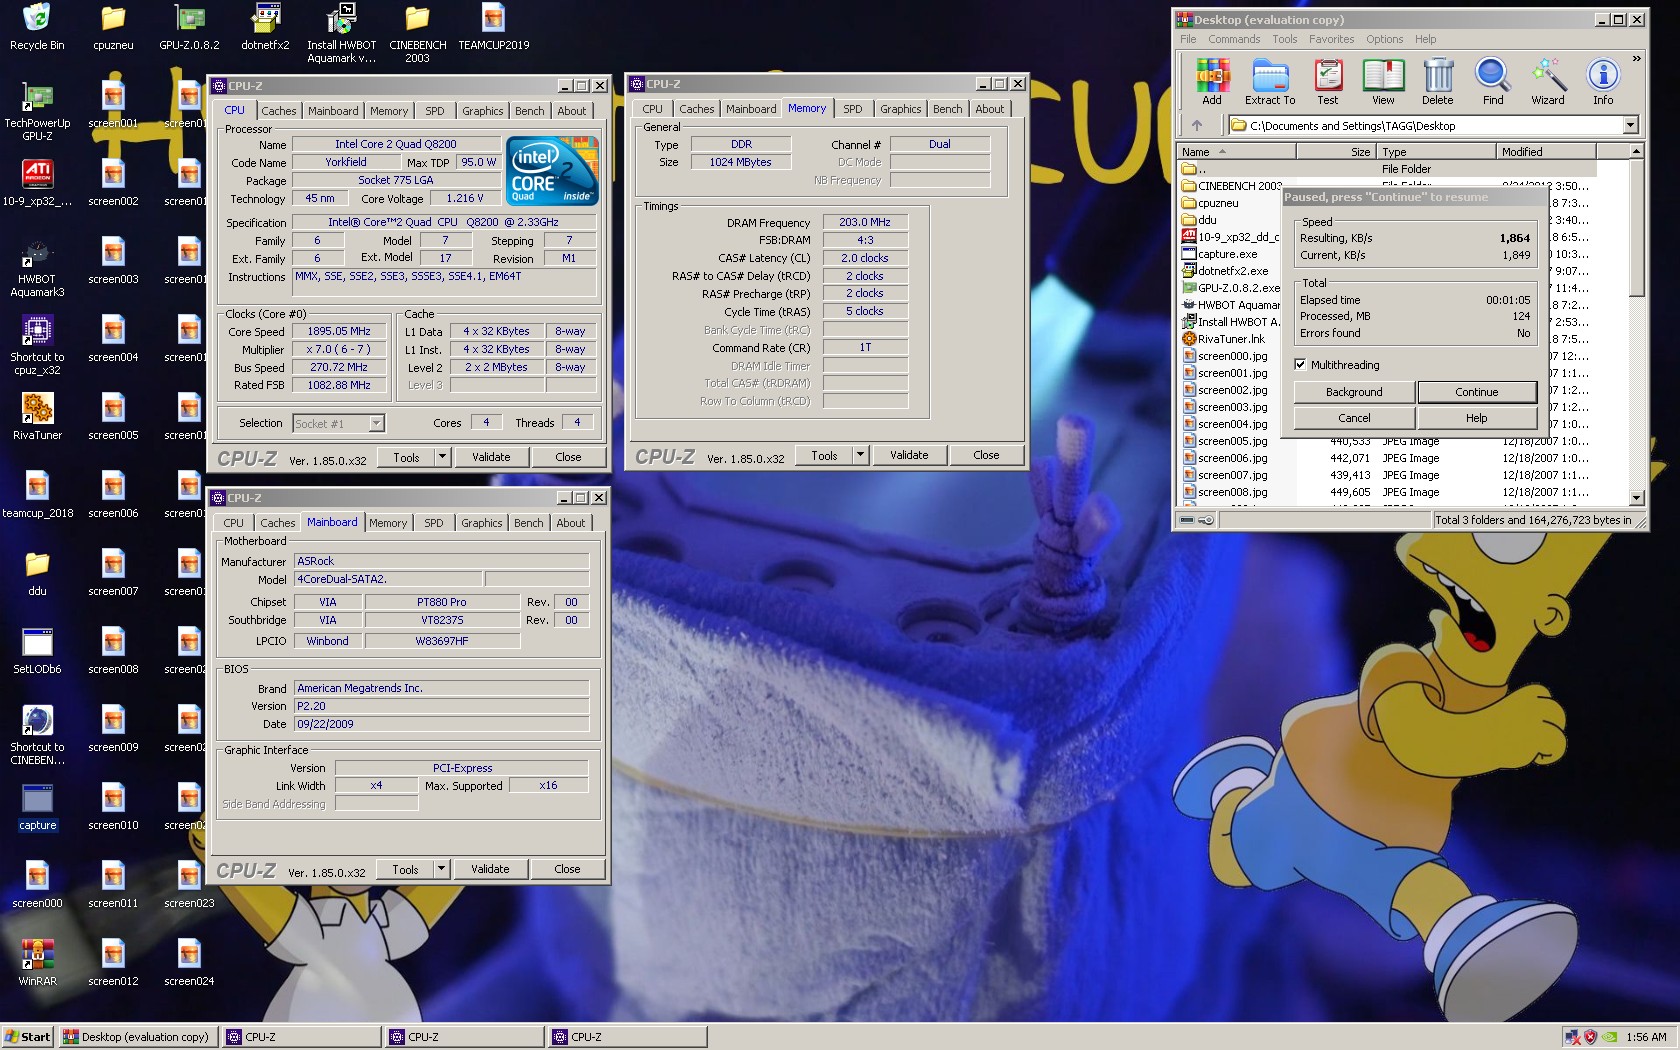Click the Info icon in WinRAR toolbar

[1603, 81]
